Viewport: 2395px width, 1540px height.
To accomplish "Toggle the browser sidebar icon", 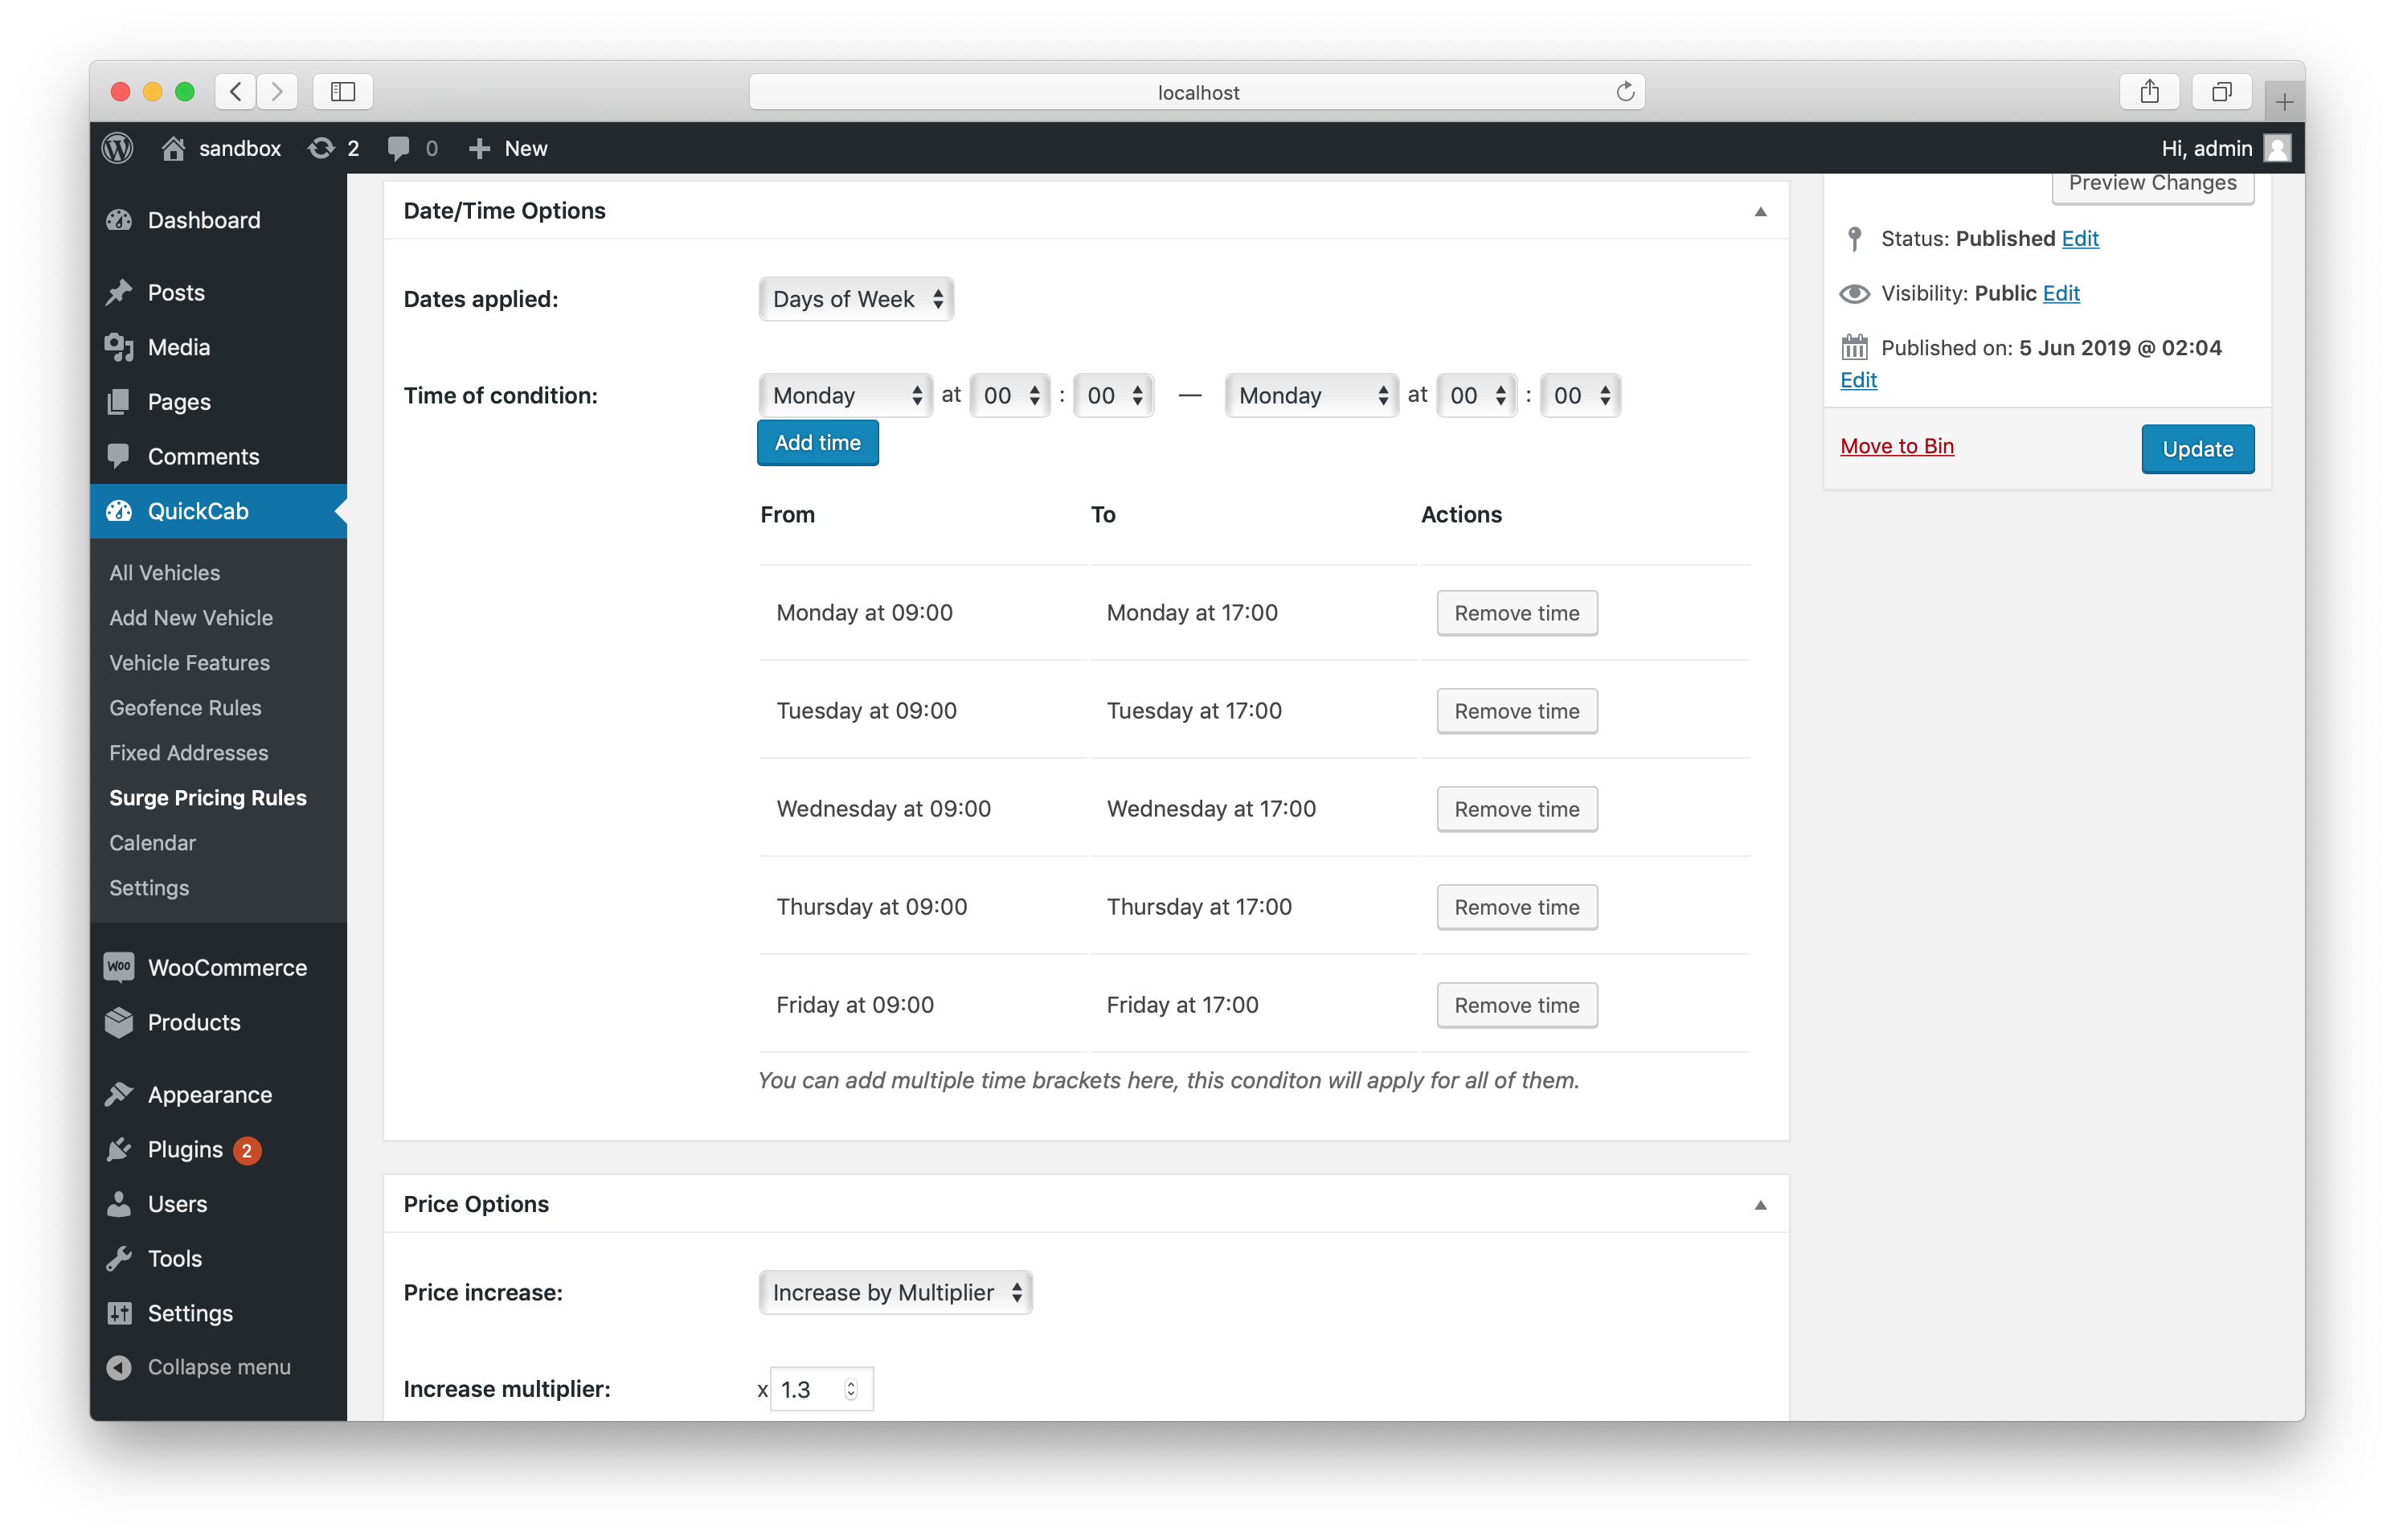I will point(343,91).
